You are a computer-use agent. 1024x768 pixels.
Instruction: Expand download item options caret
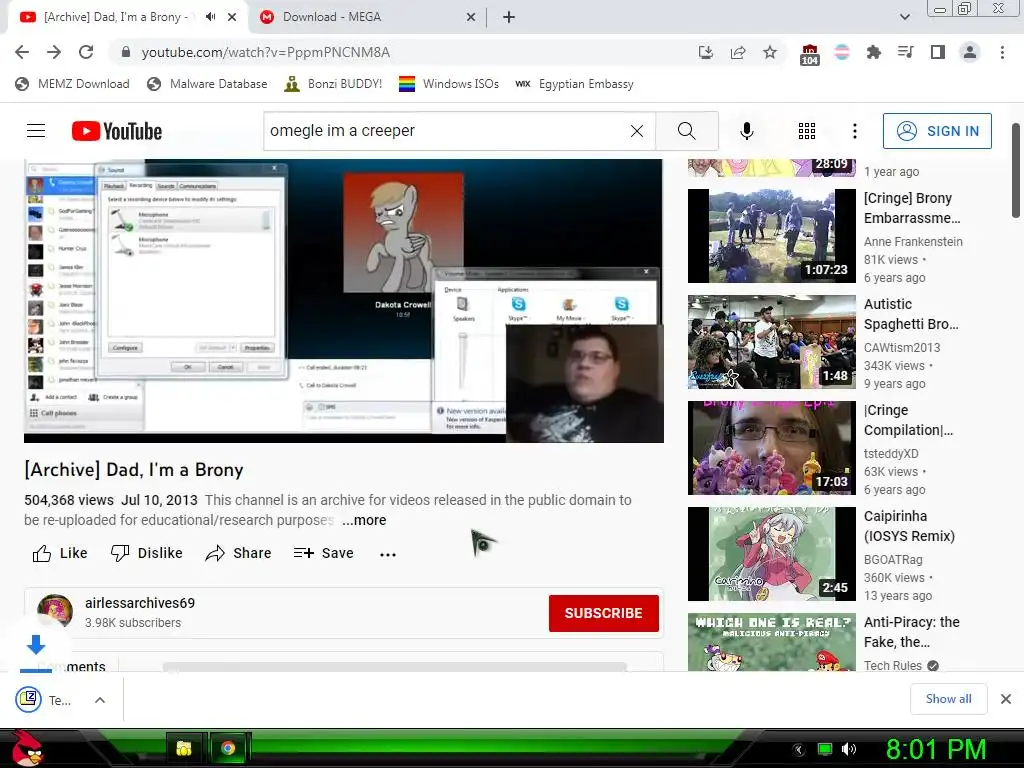point(100,700)
